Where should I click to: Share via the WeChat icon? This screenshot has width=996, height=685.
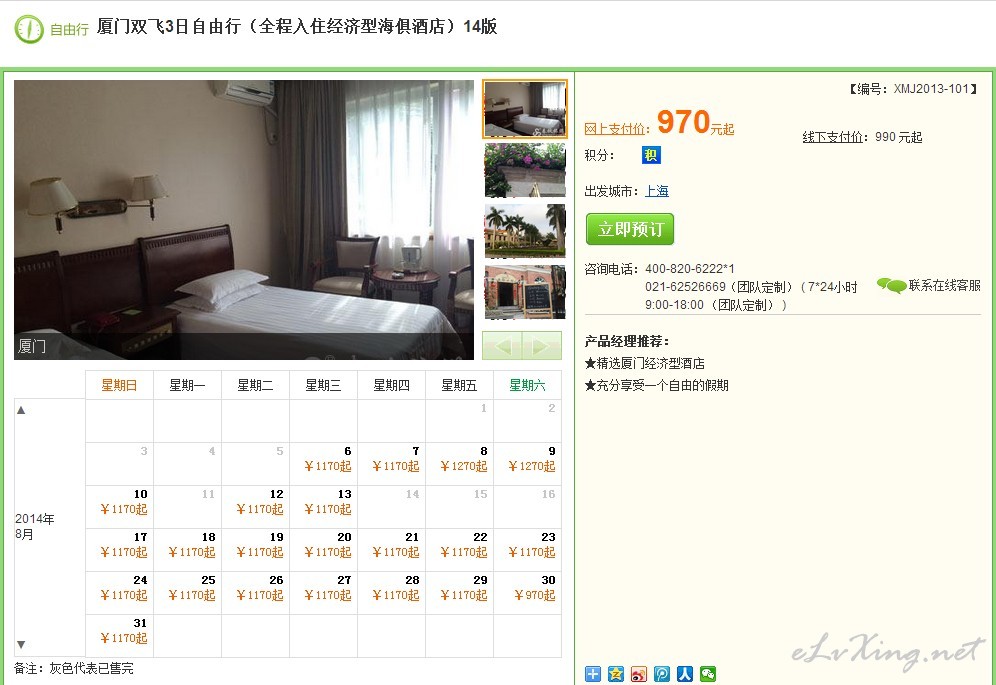708,674
